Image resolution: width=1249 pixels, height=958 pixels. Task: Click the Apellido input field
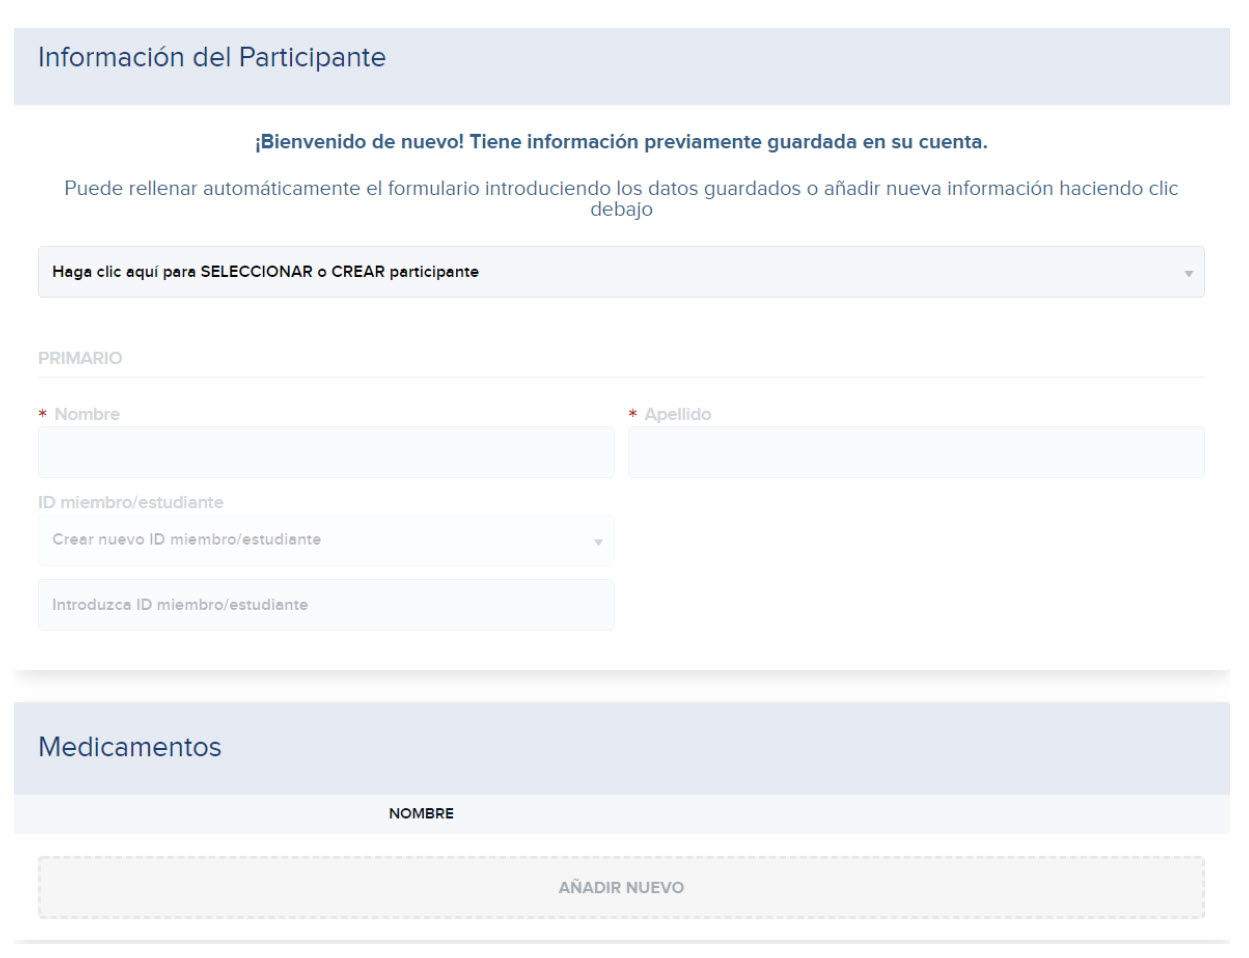pos(916,452)
